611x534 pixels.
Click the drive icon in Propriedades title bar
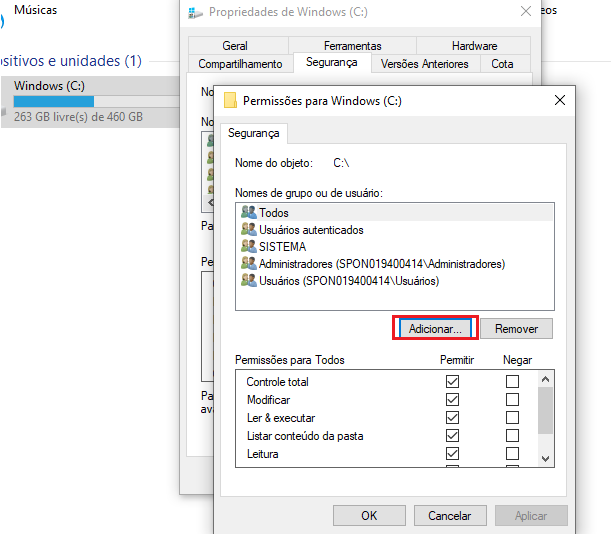(x=195, y=13)
